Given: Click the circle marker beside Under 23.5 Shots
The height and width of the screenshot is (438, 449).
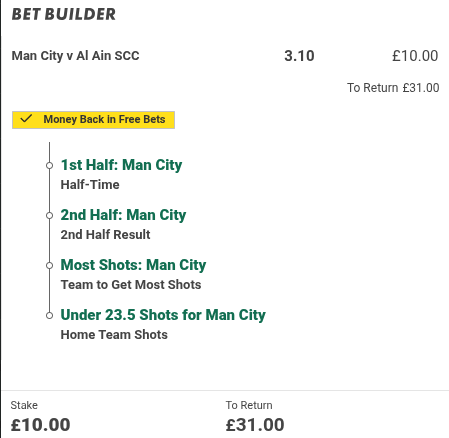Looking at the screenshot, I should pyautogui.click(x=49, y=315).
